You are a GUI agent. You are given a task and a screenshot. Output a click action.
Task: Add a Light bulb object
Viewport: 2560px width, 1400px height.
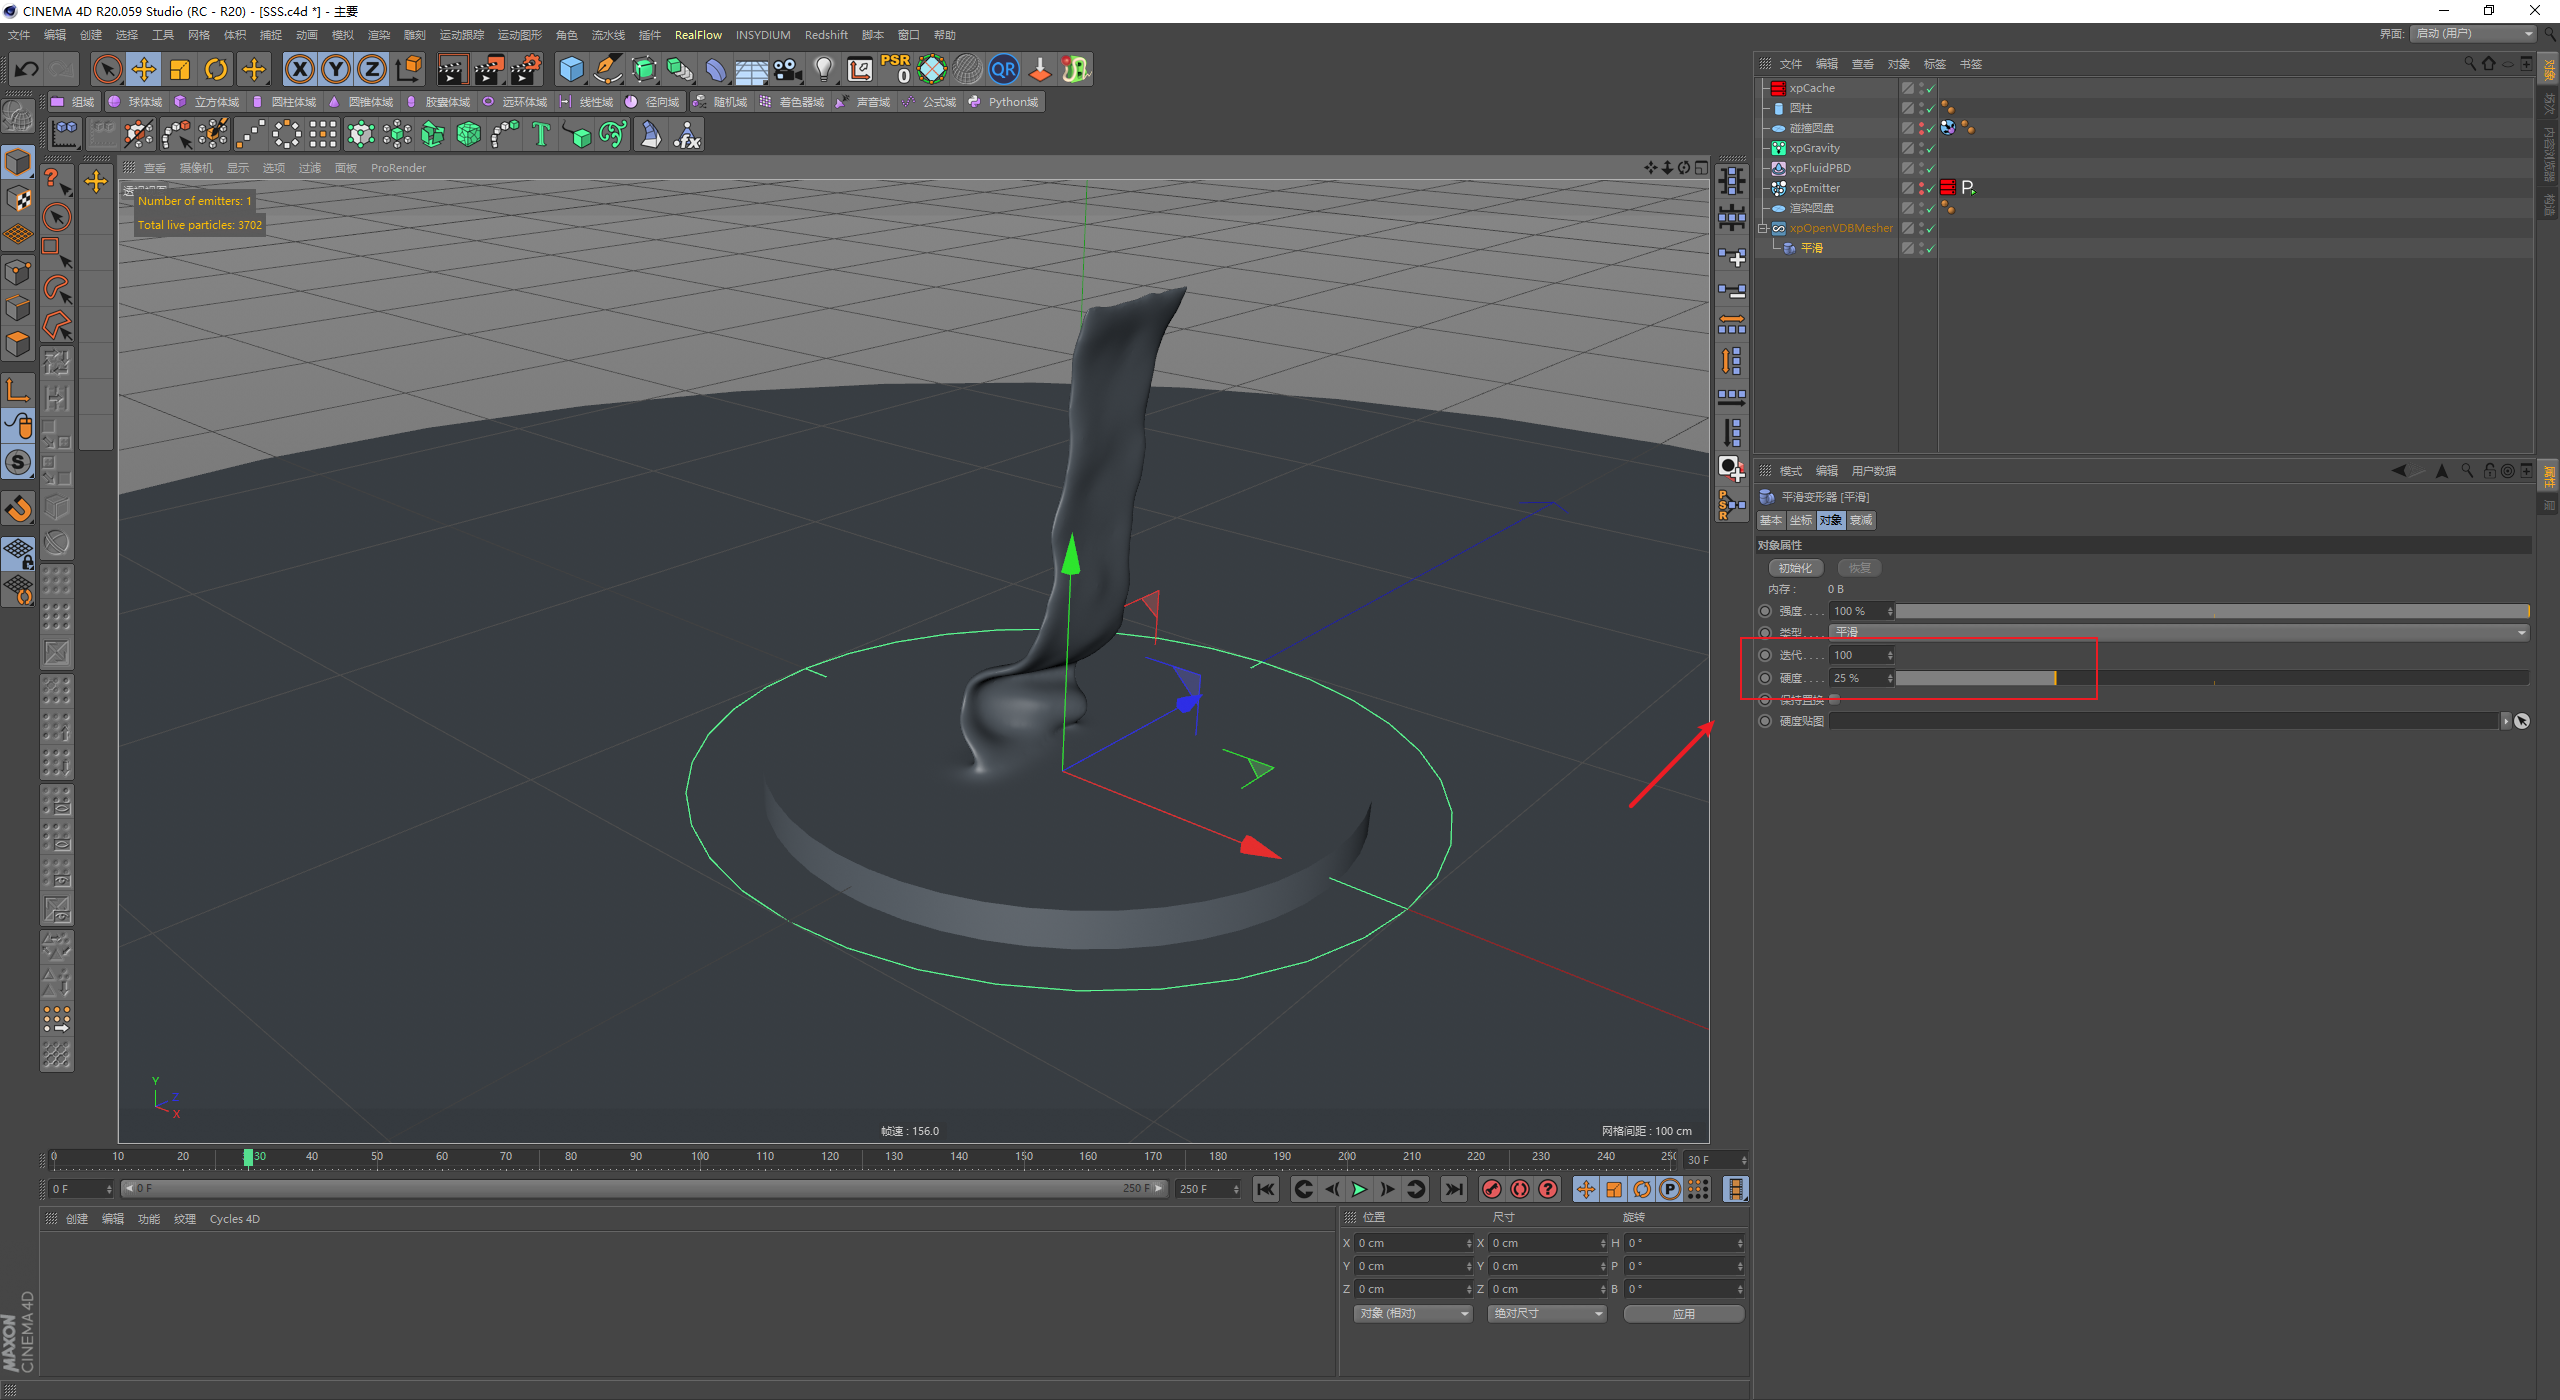(824, 69)
